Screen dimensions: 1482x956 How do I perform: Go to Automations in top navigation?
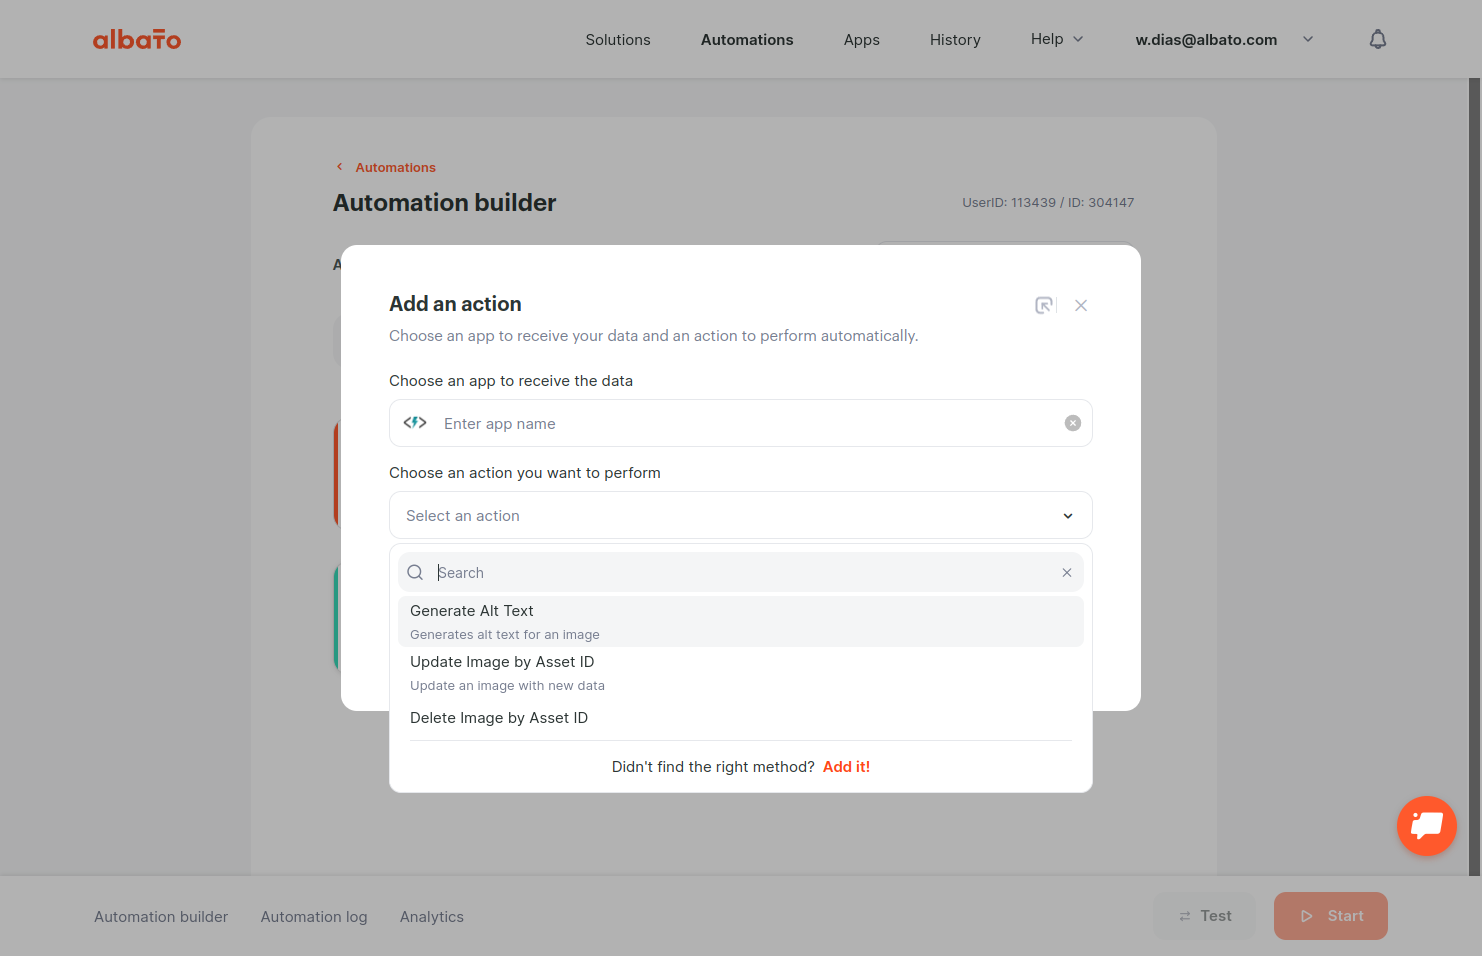click(747, 40)
